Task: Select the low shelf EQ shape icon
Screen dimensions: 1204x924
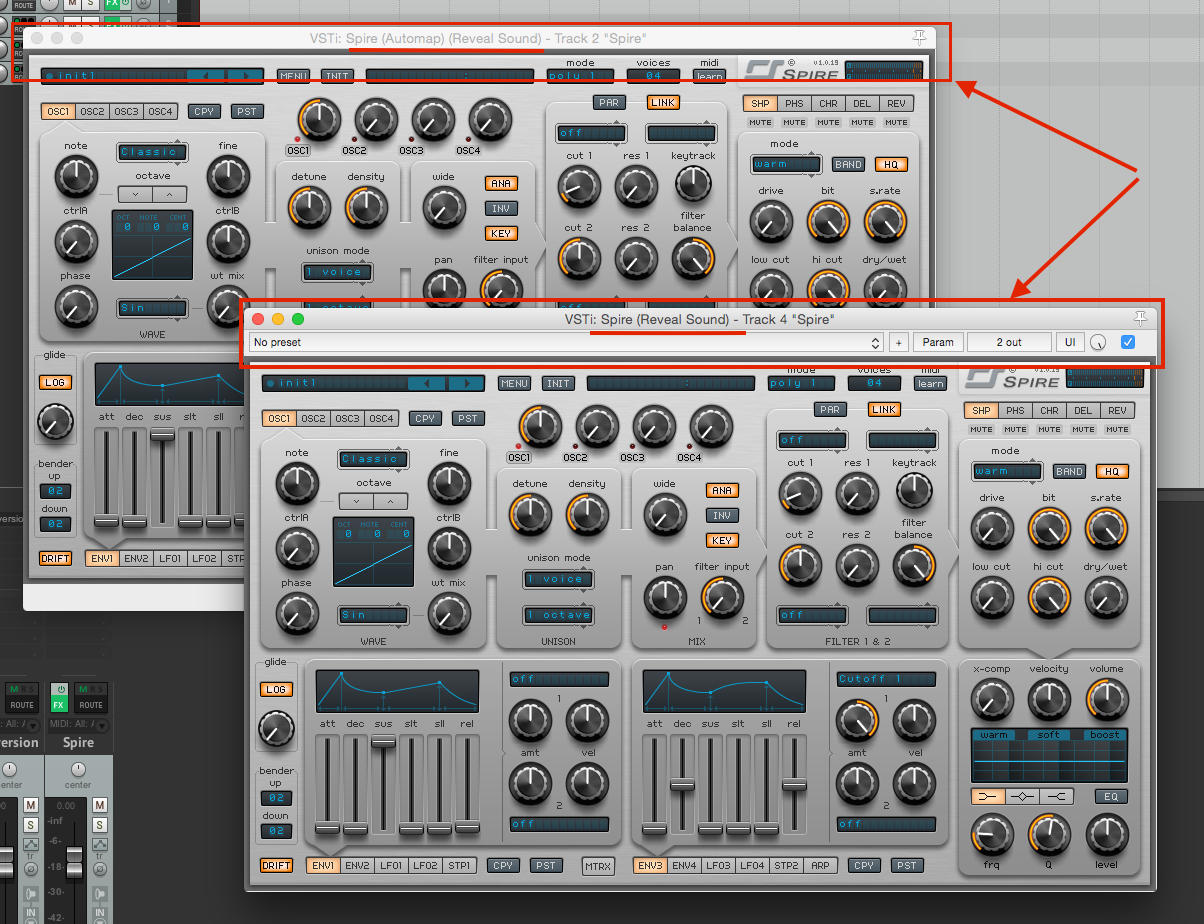Action: click(x=988, y=797)
